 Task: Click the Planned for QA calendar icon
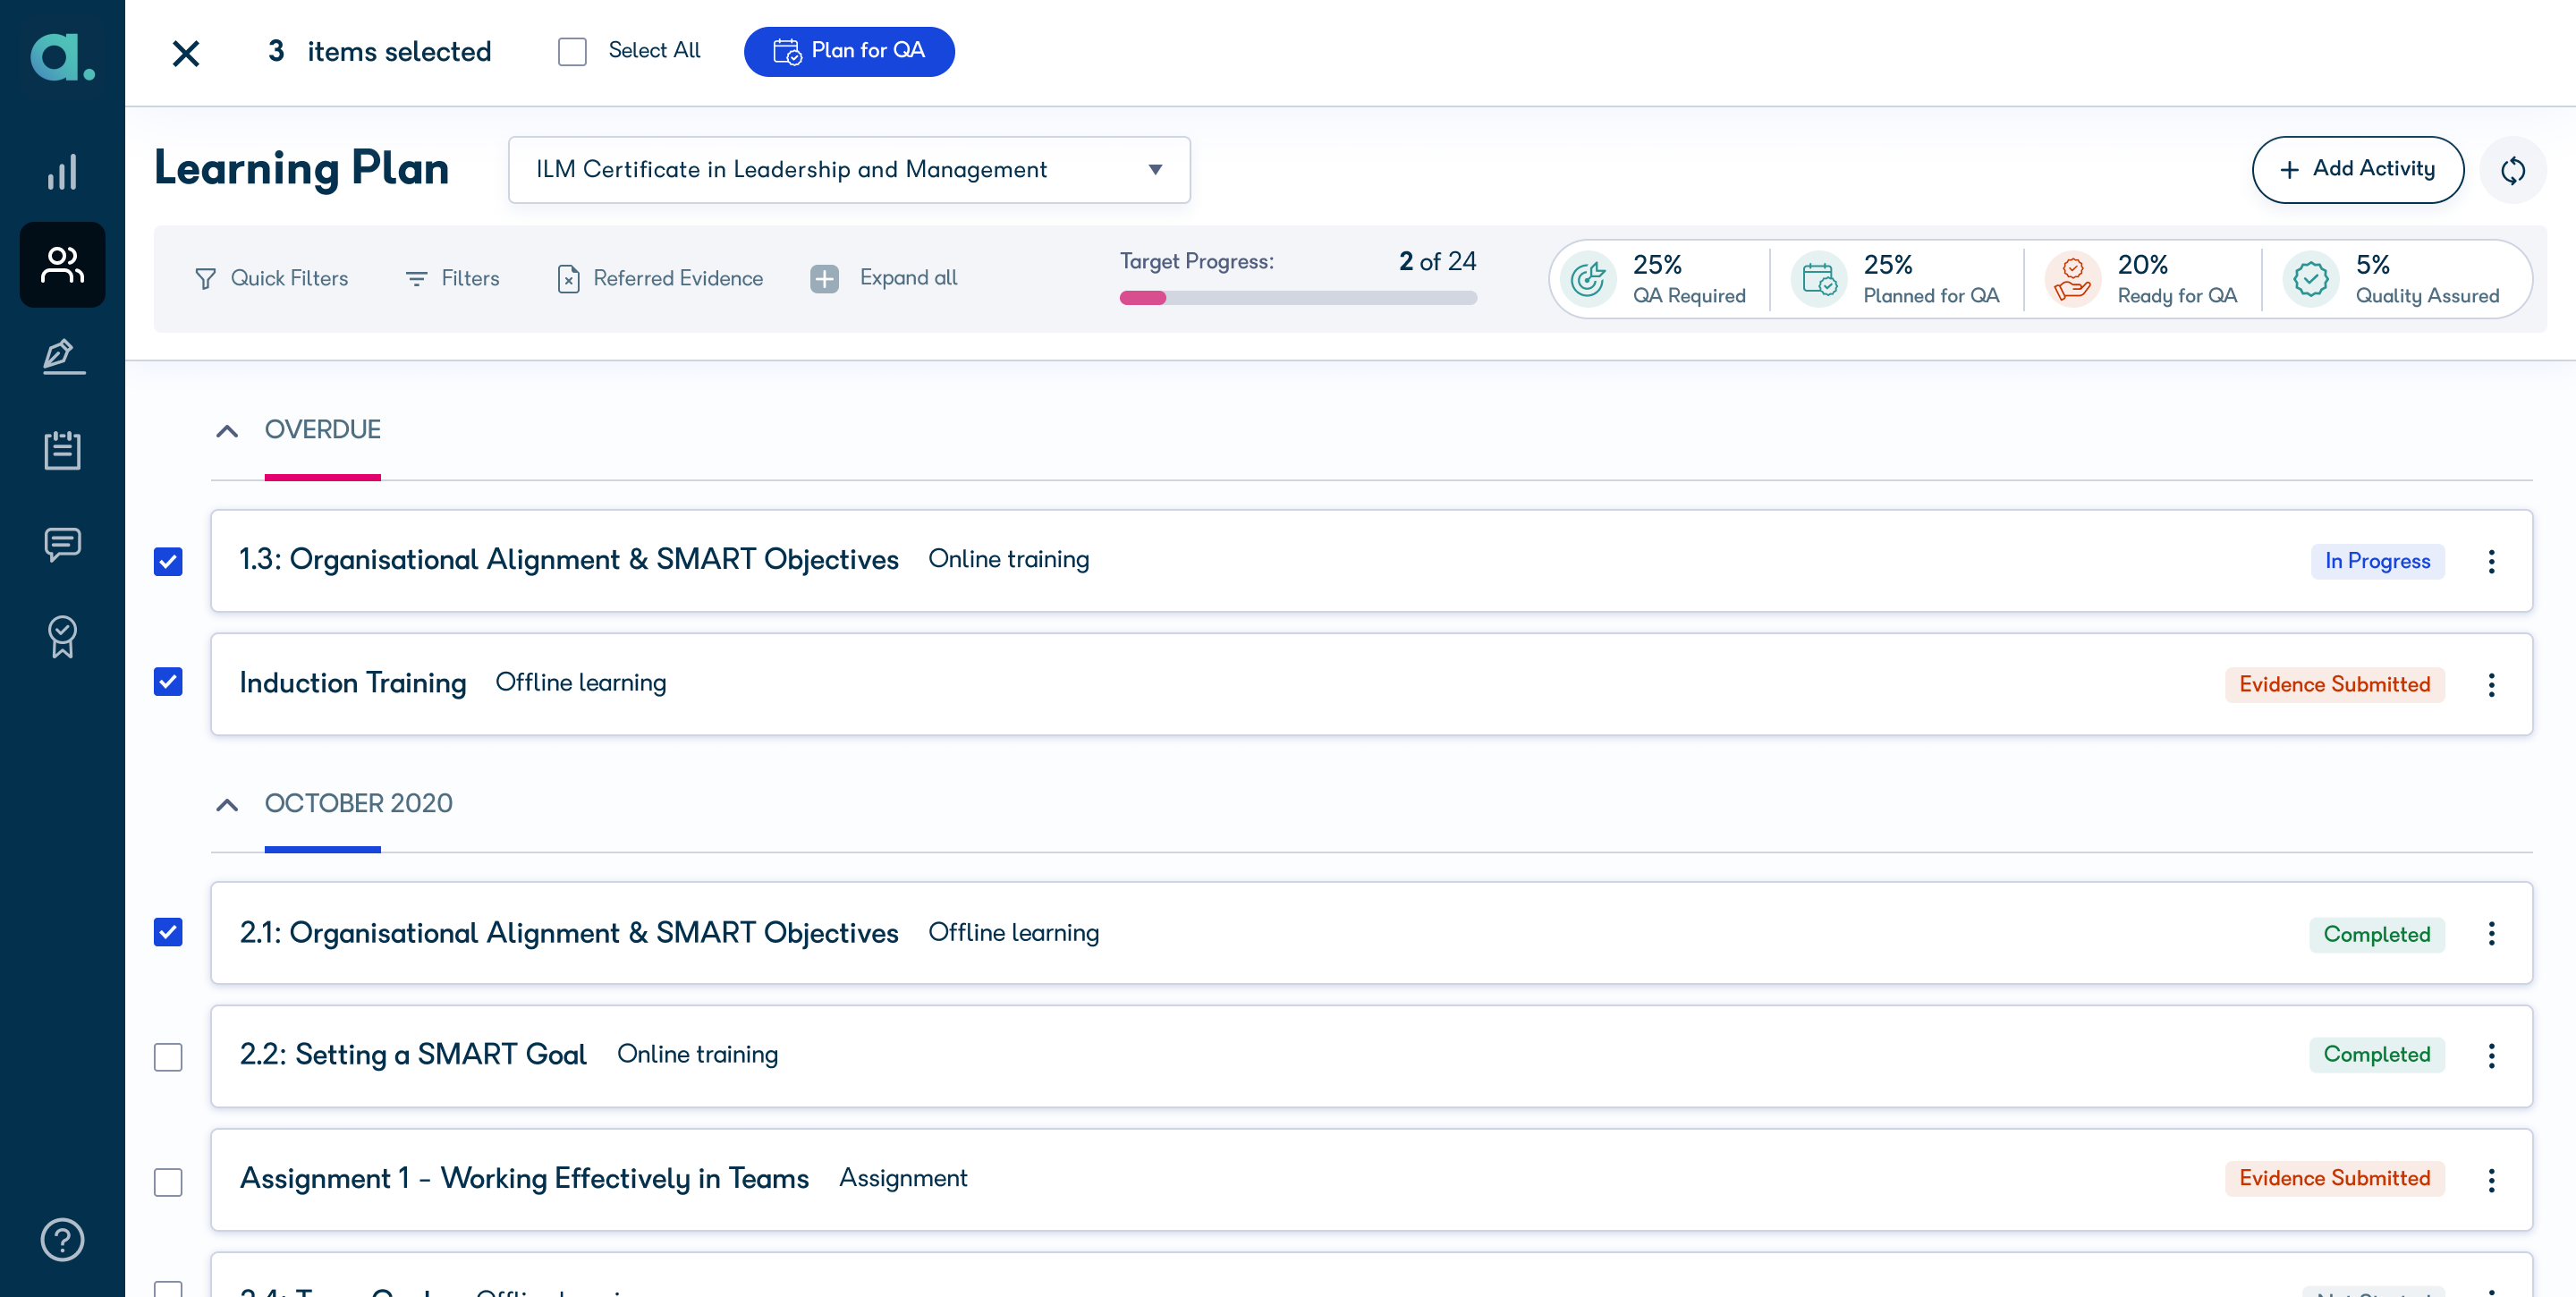[x=1819, y=279]
